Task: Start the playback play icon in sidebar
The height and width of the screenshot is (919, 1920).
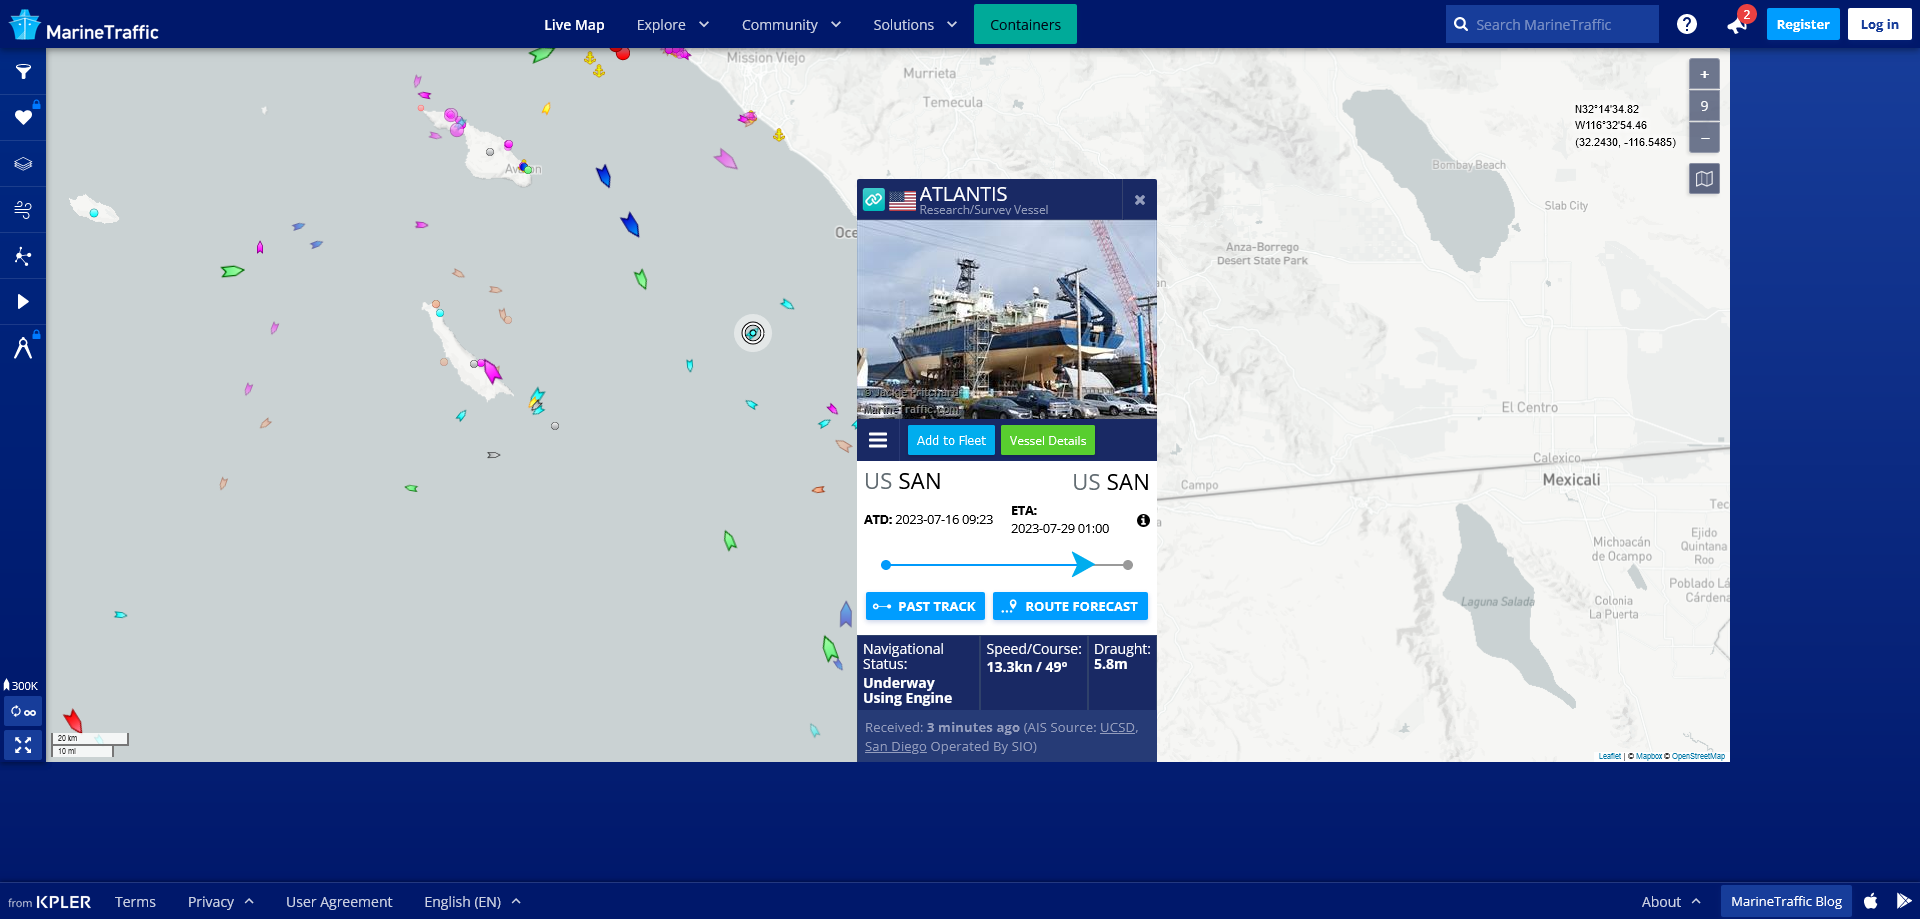Action: 23,302
